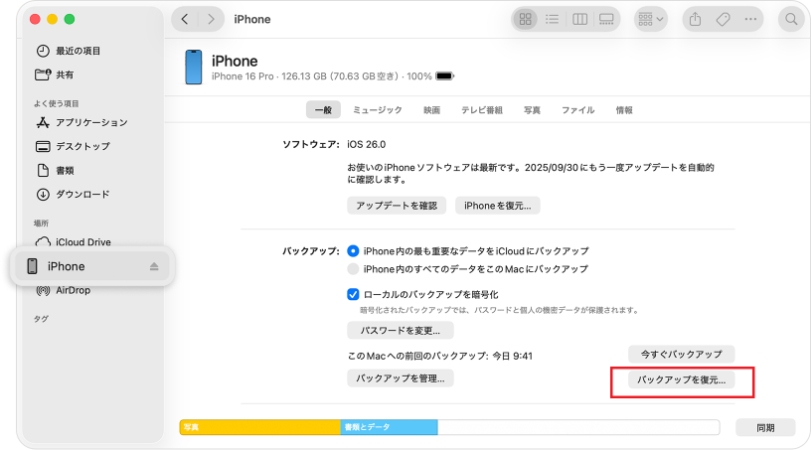Open the group-by dropdown in toolbar
This screenshot has height=450, width=811.
[x=651, y=19]
